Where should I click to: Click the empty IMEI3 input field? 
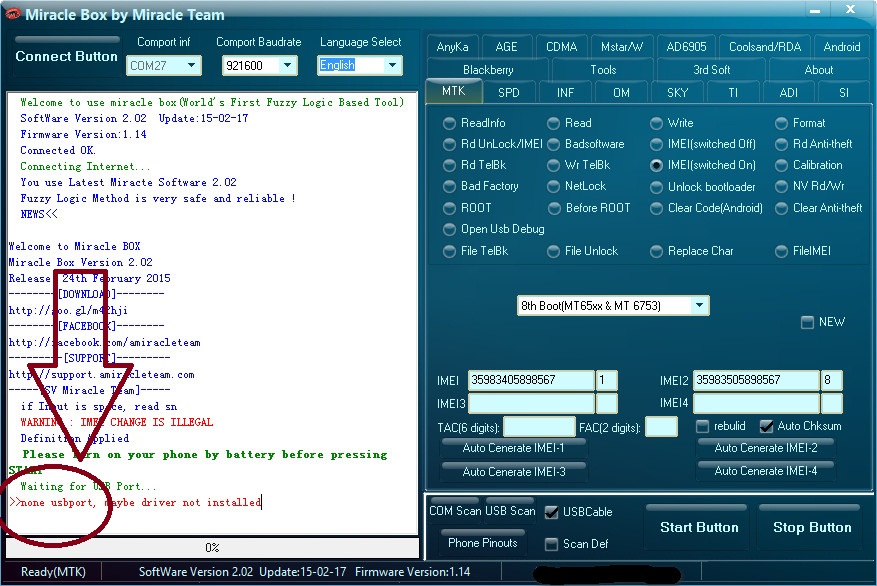pyautogui.click(x=531, y=403)
